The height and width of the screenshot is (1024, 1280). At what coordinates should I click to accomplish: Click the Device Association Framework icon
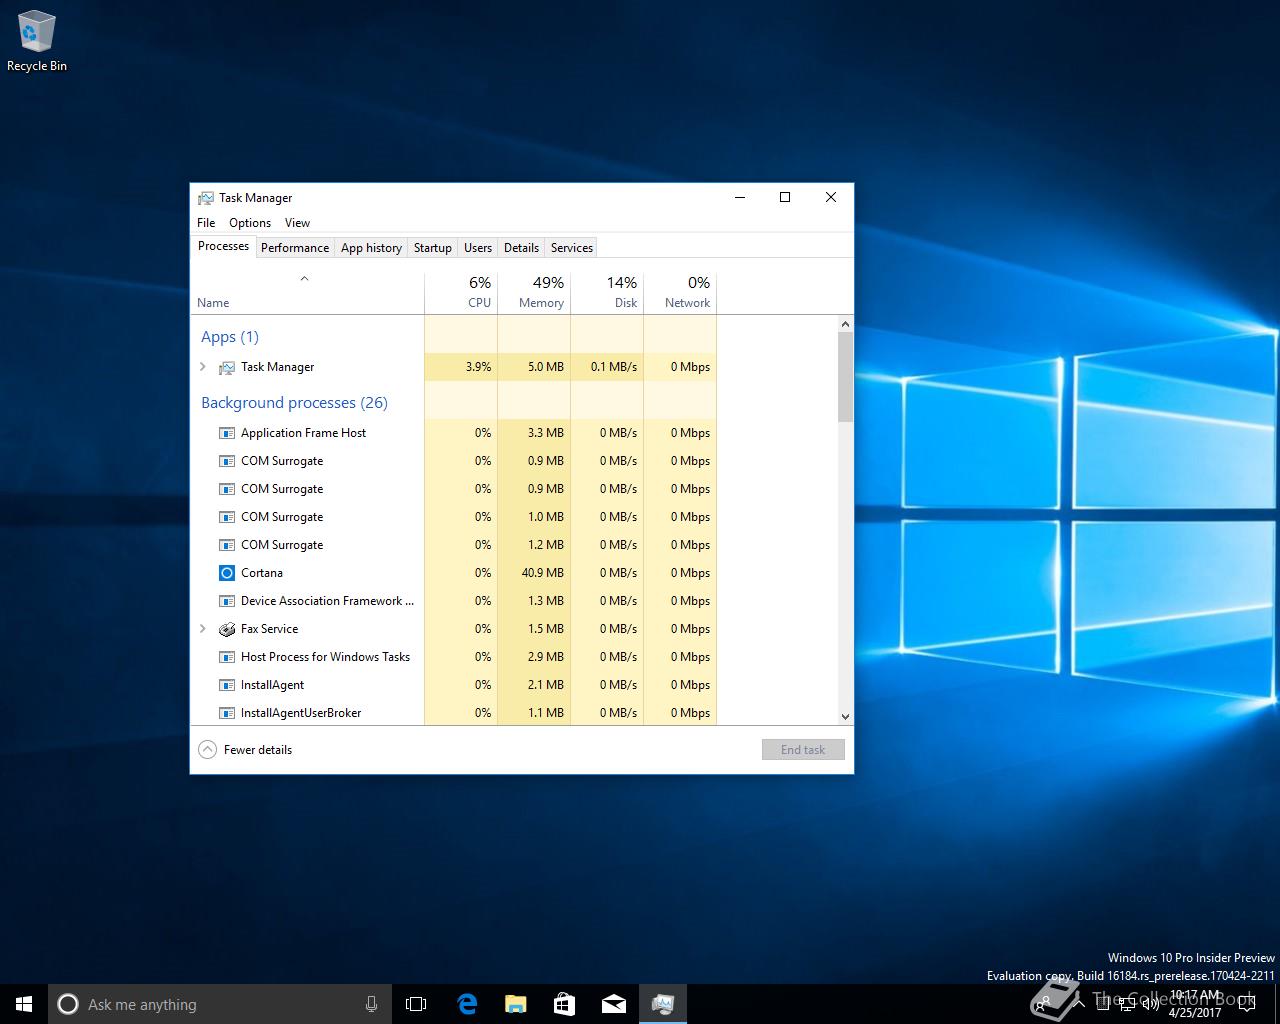click(226, 601)
